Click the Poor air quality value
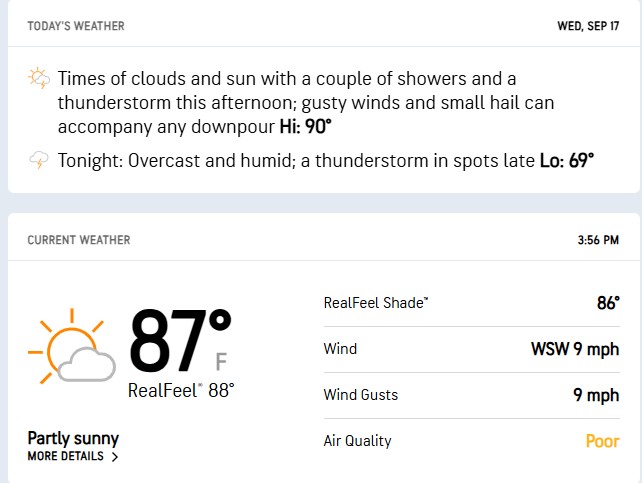This screenshot has width=642, height=483. click(x=601, y=441)
